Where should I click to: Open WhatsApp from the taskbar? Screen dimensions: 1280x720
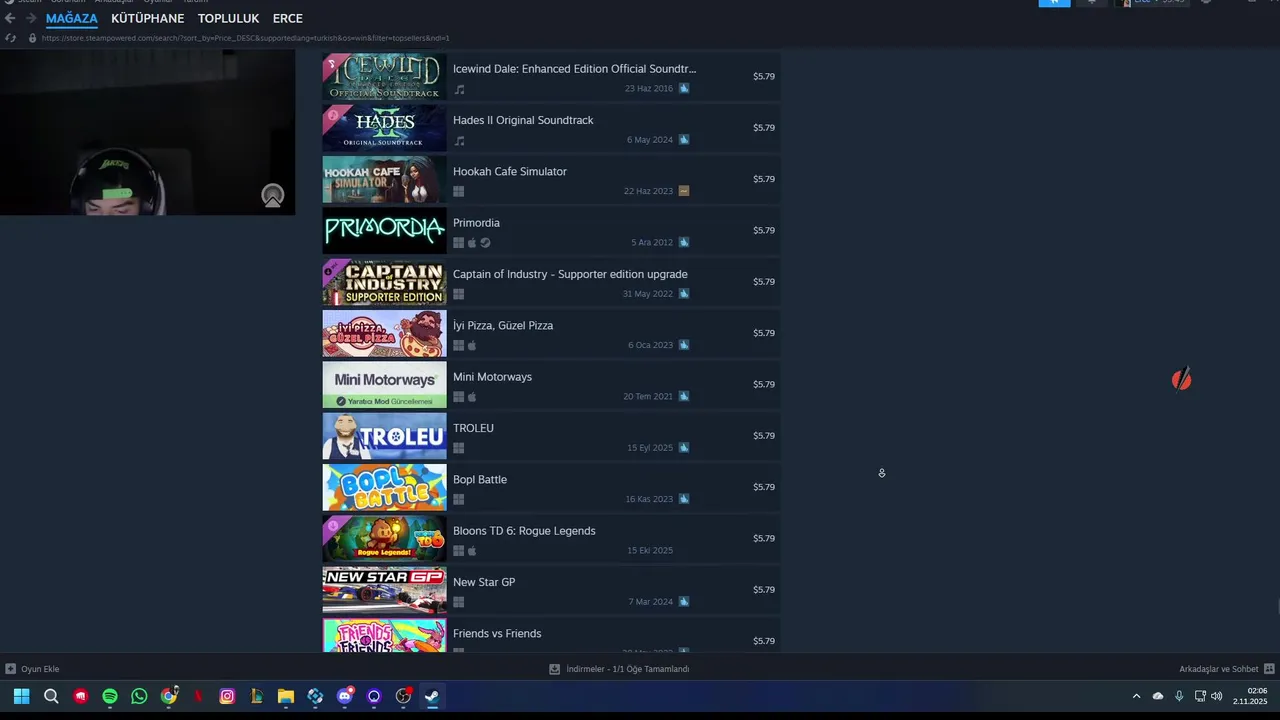click(x=139, y=696)
